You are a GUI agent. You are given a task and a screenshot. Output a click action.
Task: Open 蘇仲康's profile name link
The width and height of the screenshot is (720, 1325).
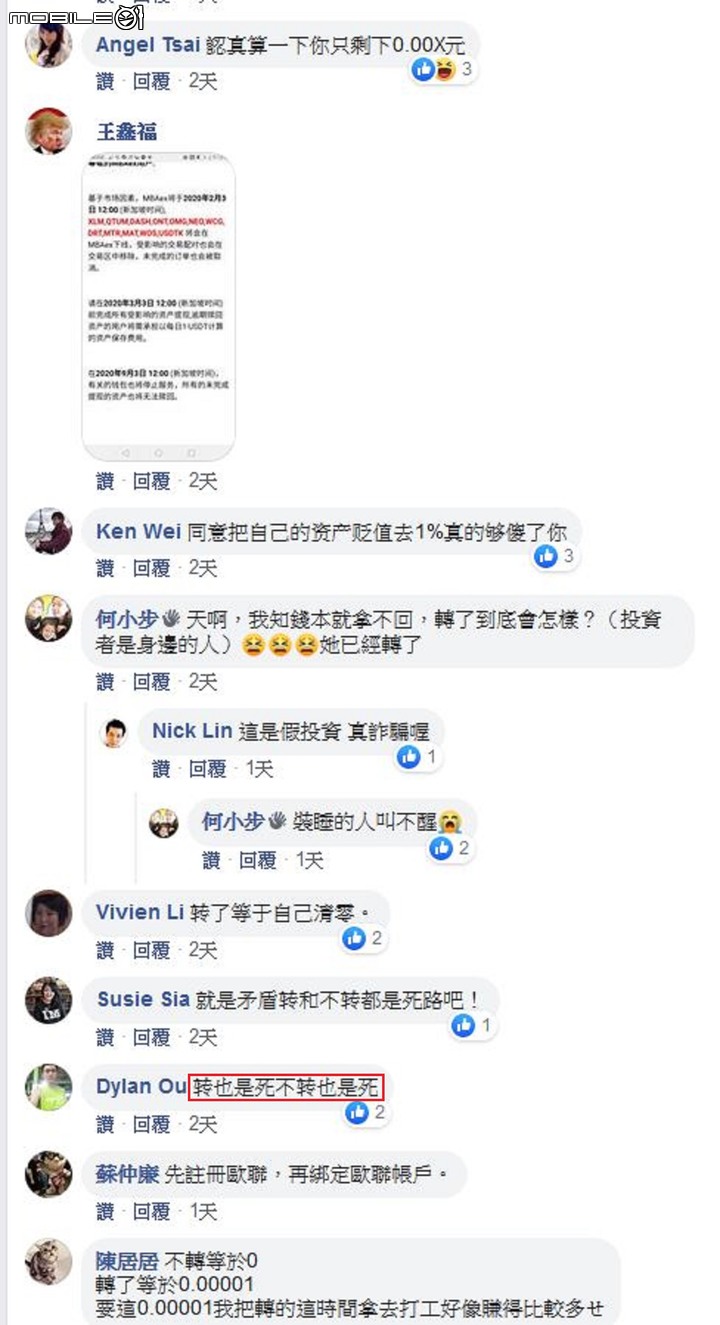[x=127, y=1175]
